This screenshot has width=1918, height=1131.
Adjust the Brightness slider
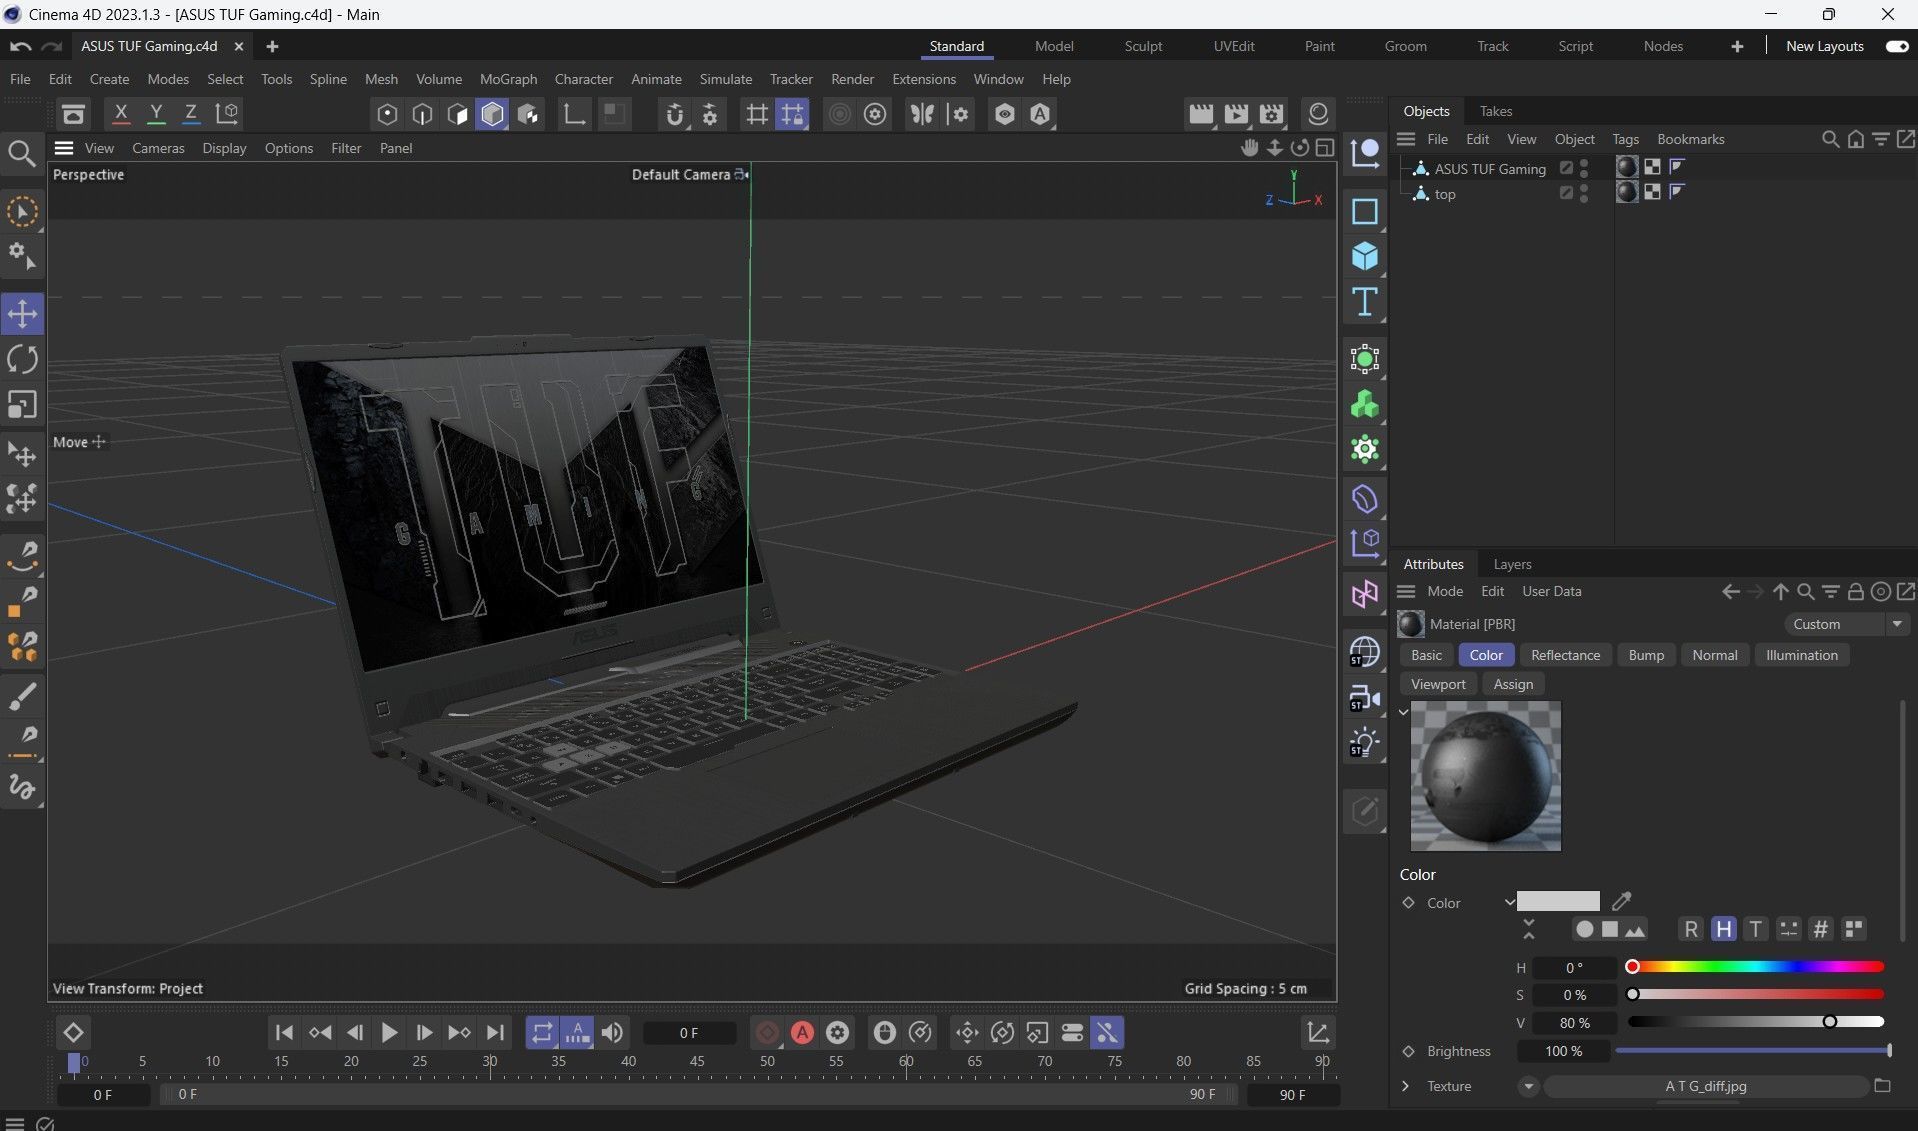[1752, 1051]
